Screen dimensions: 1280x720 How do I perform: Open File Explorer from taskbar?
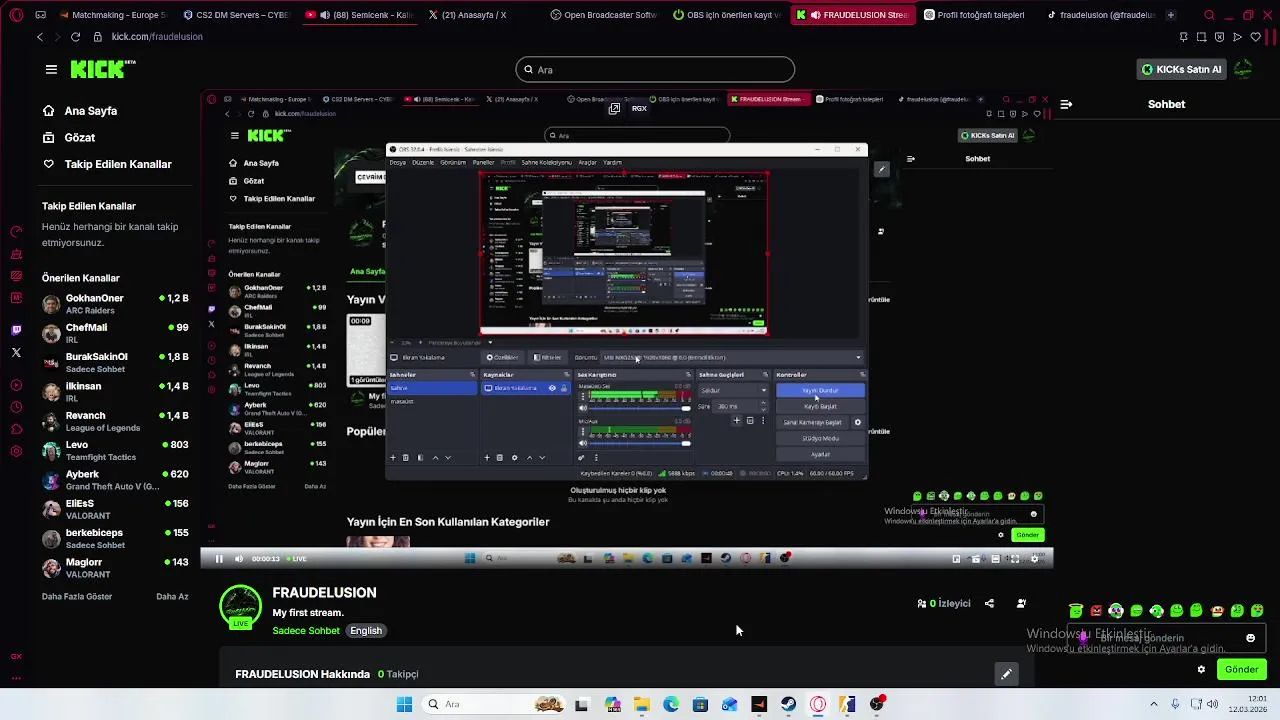click(641, 704)
